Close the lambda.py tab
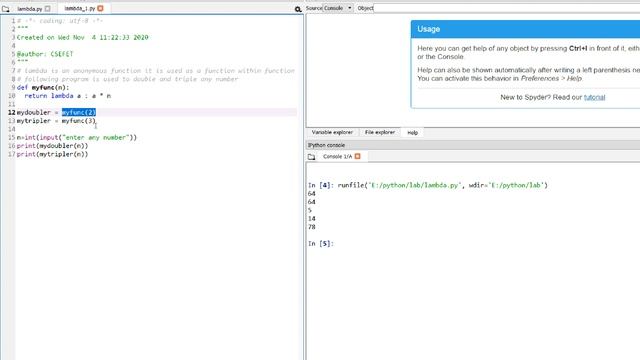 pos(48,8)
